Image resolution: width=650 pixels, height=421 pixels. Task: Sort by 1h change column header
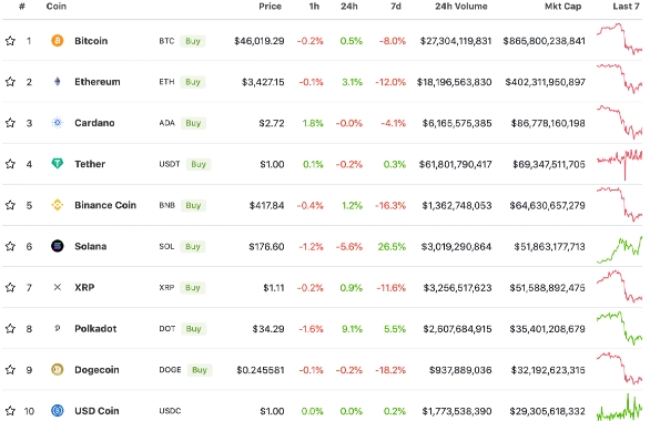(x=314, y=6)
